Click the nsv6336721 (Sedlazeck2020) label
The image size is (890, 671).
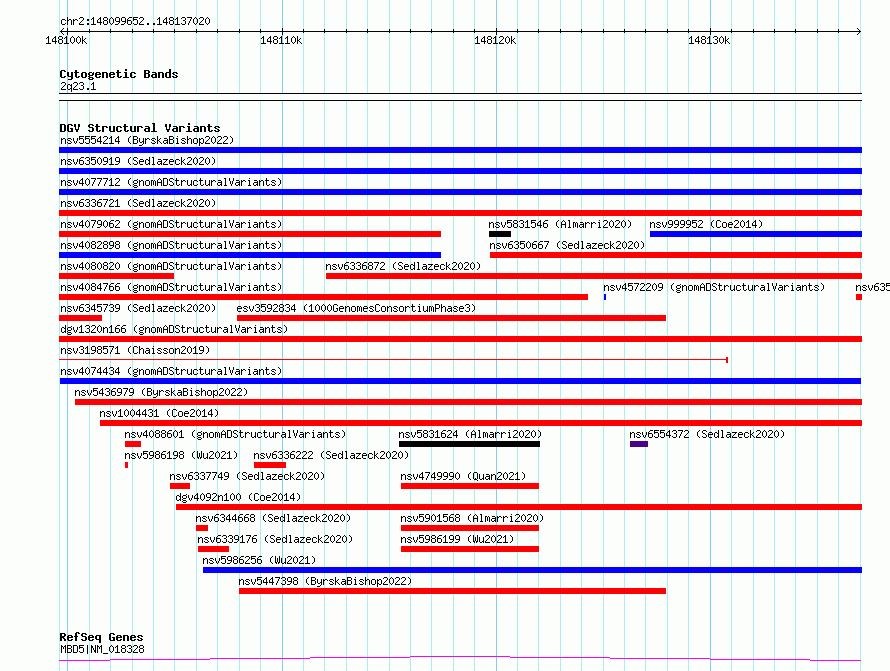[x=138, y=203]
